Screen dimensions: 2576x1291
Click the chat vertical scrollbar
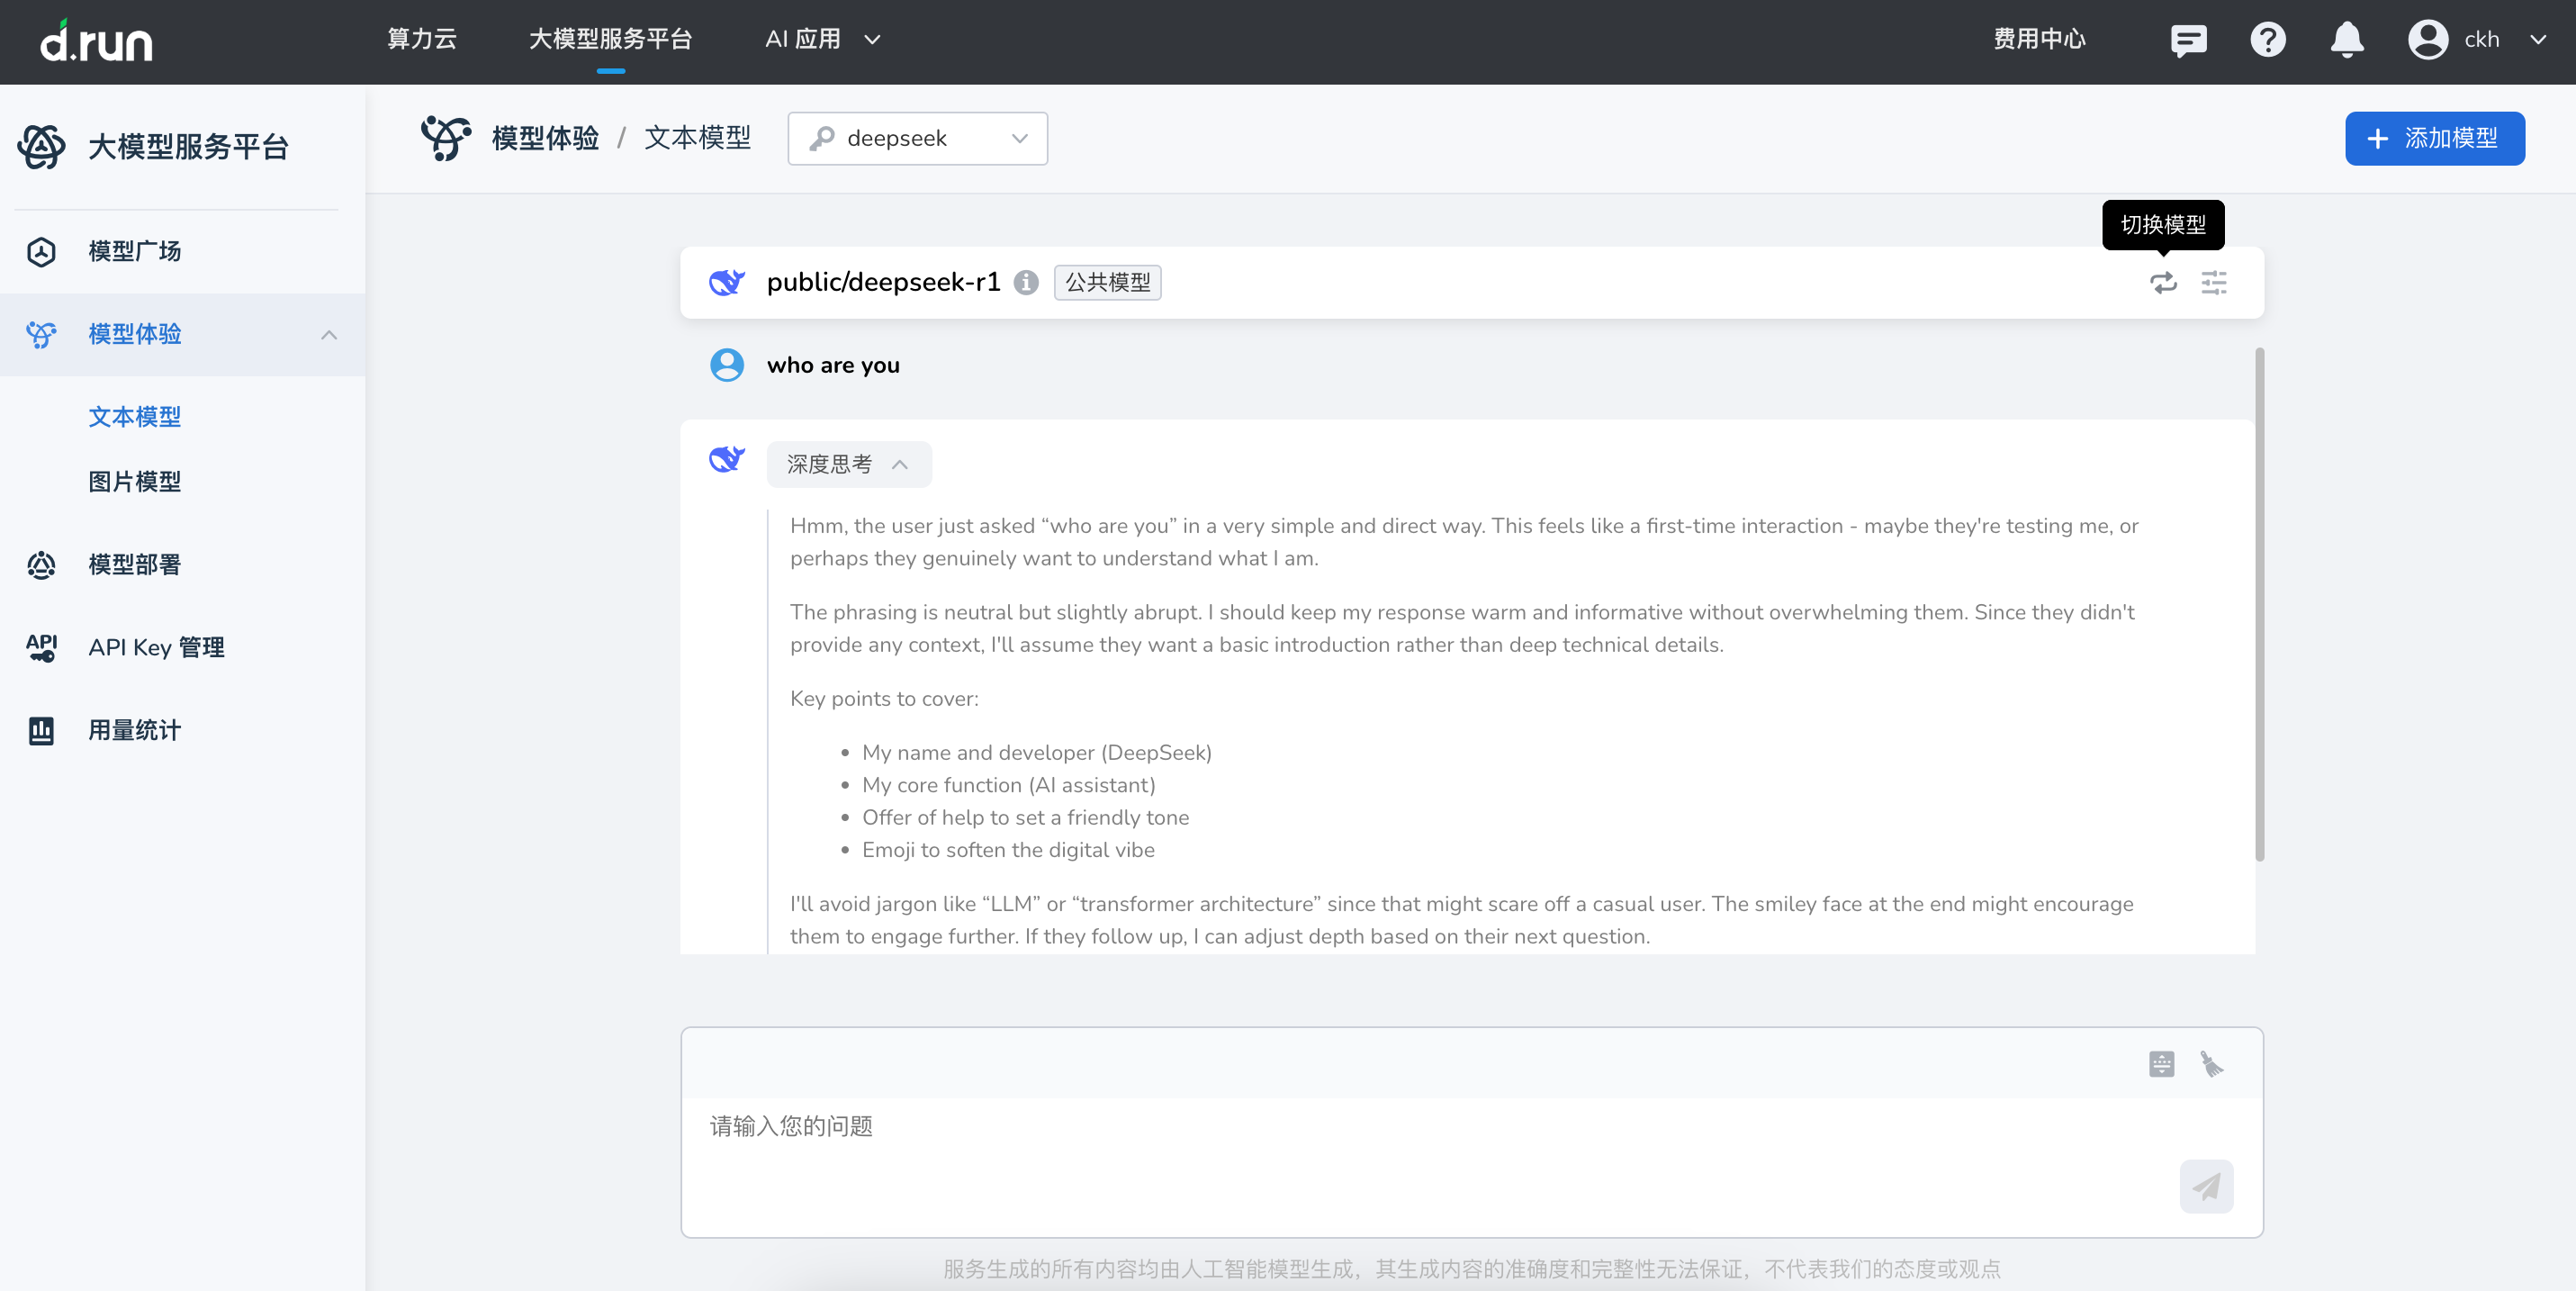point(2259,604)
